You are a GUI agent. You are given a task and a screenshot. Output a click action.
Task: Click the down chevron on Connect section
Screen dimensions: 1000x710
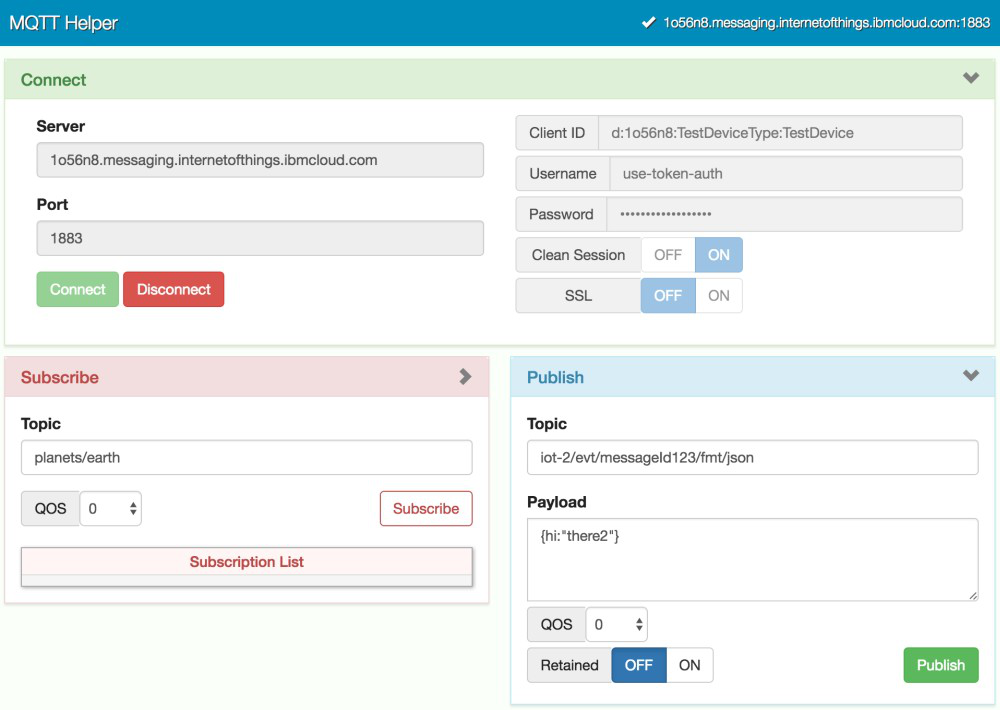(x=969, y=77)
